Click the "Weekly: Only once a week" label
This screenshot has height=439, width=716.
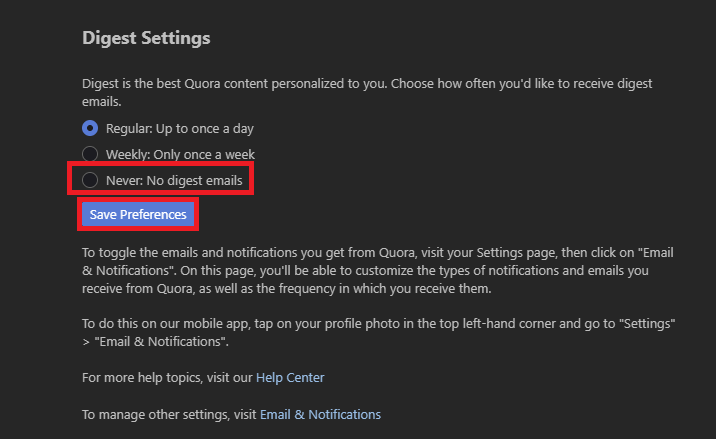(x=180, y=154)
